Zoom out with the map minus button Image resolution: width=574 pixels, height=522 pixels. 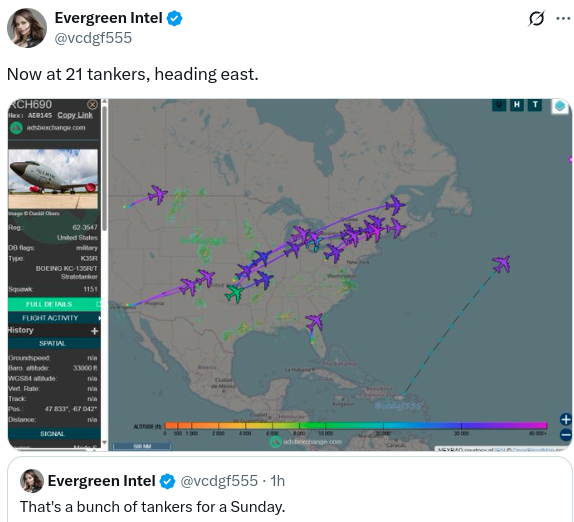click(x=566, y=435)
